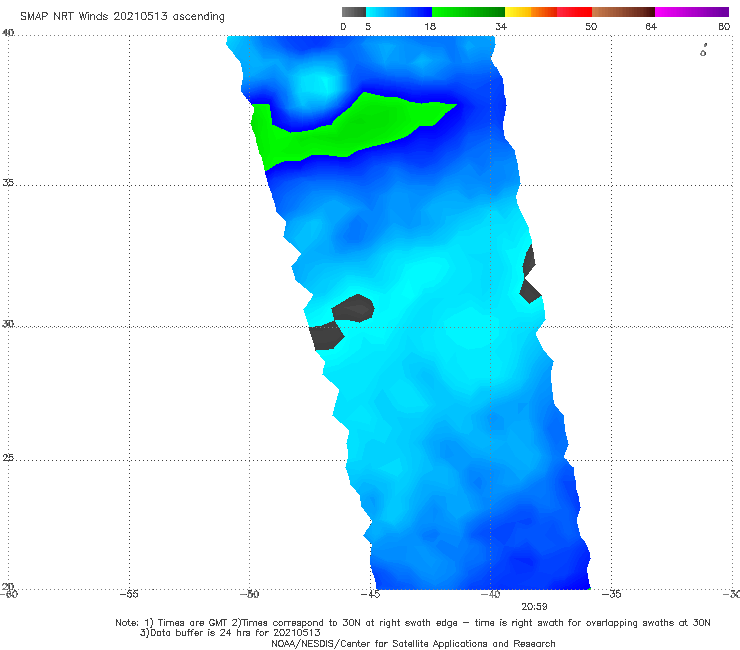Click the yellow-red 34-50 colorbar segment
This screenshot has height=650, width=740.
548,12
